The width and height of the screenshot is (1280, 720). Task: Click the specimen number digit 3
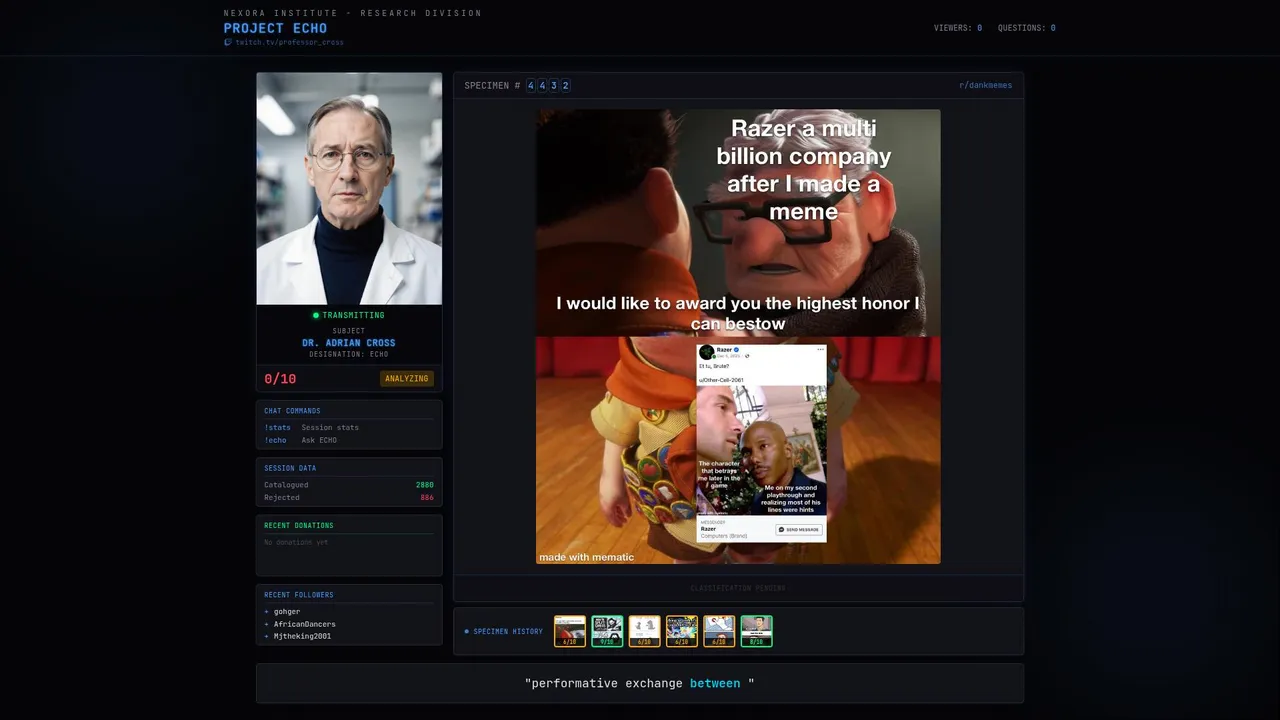(x=554, y=86)
